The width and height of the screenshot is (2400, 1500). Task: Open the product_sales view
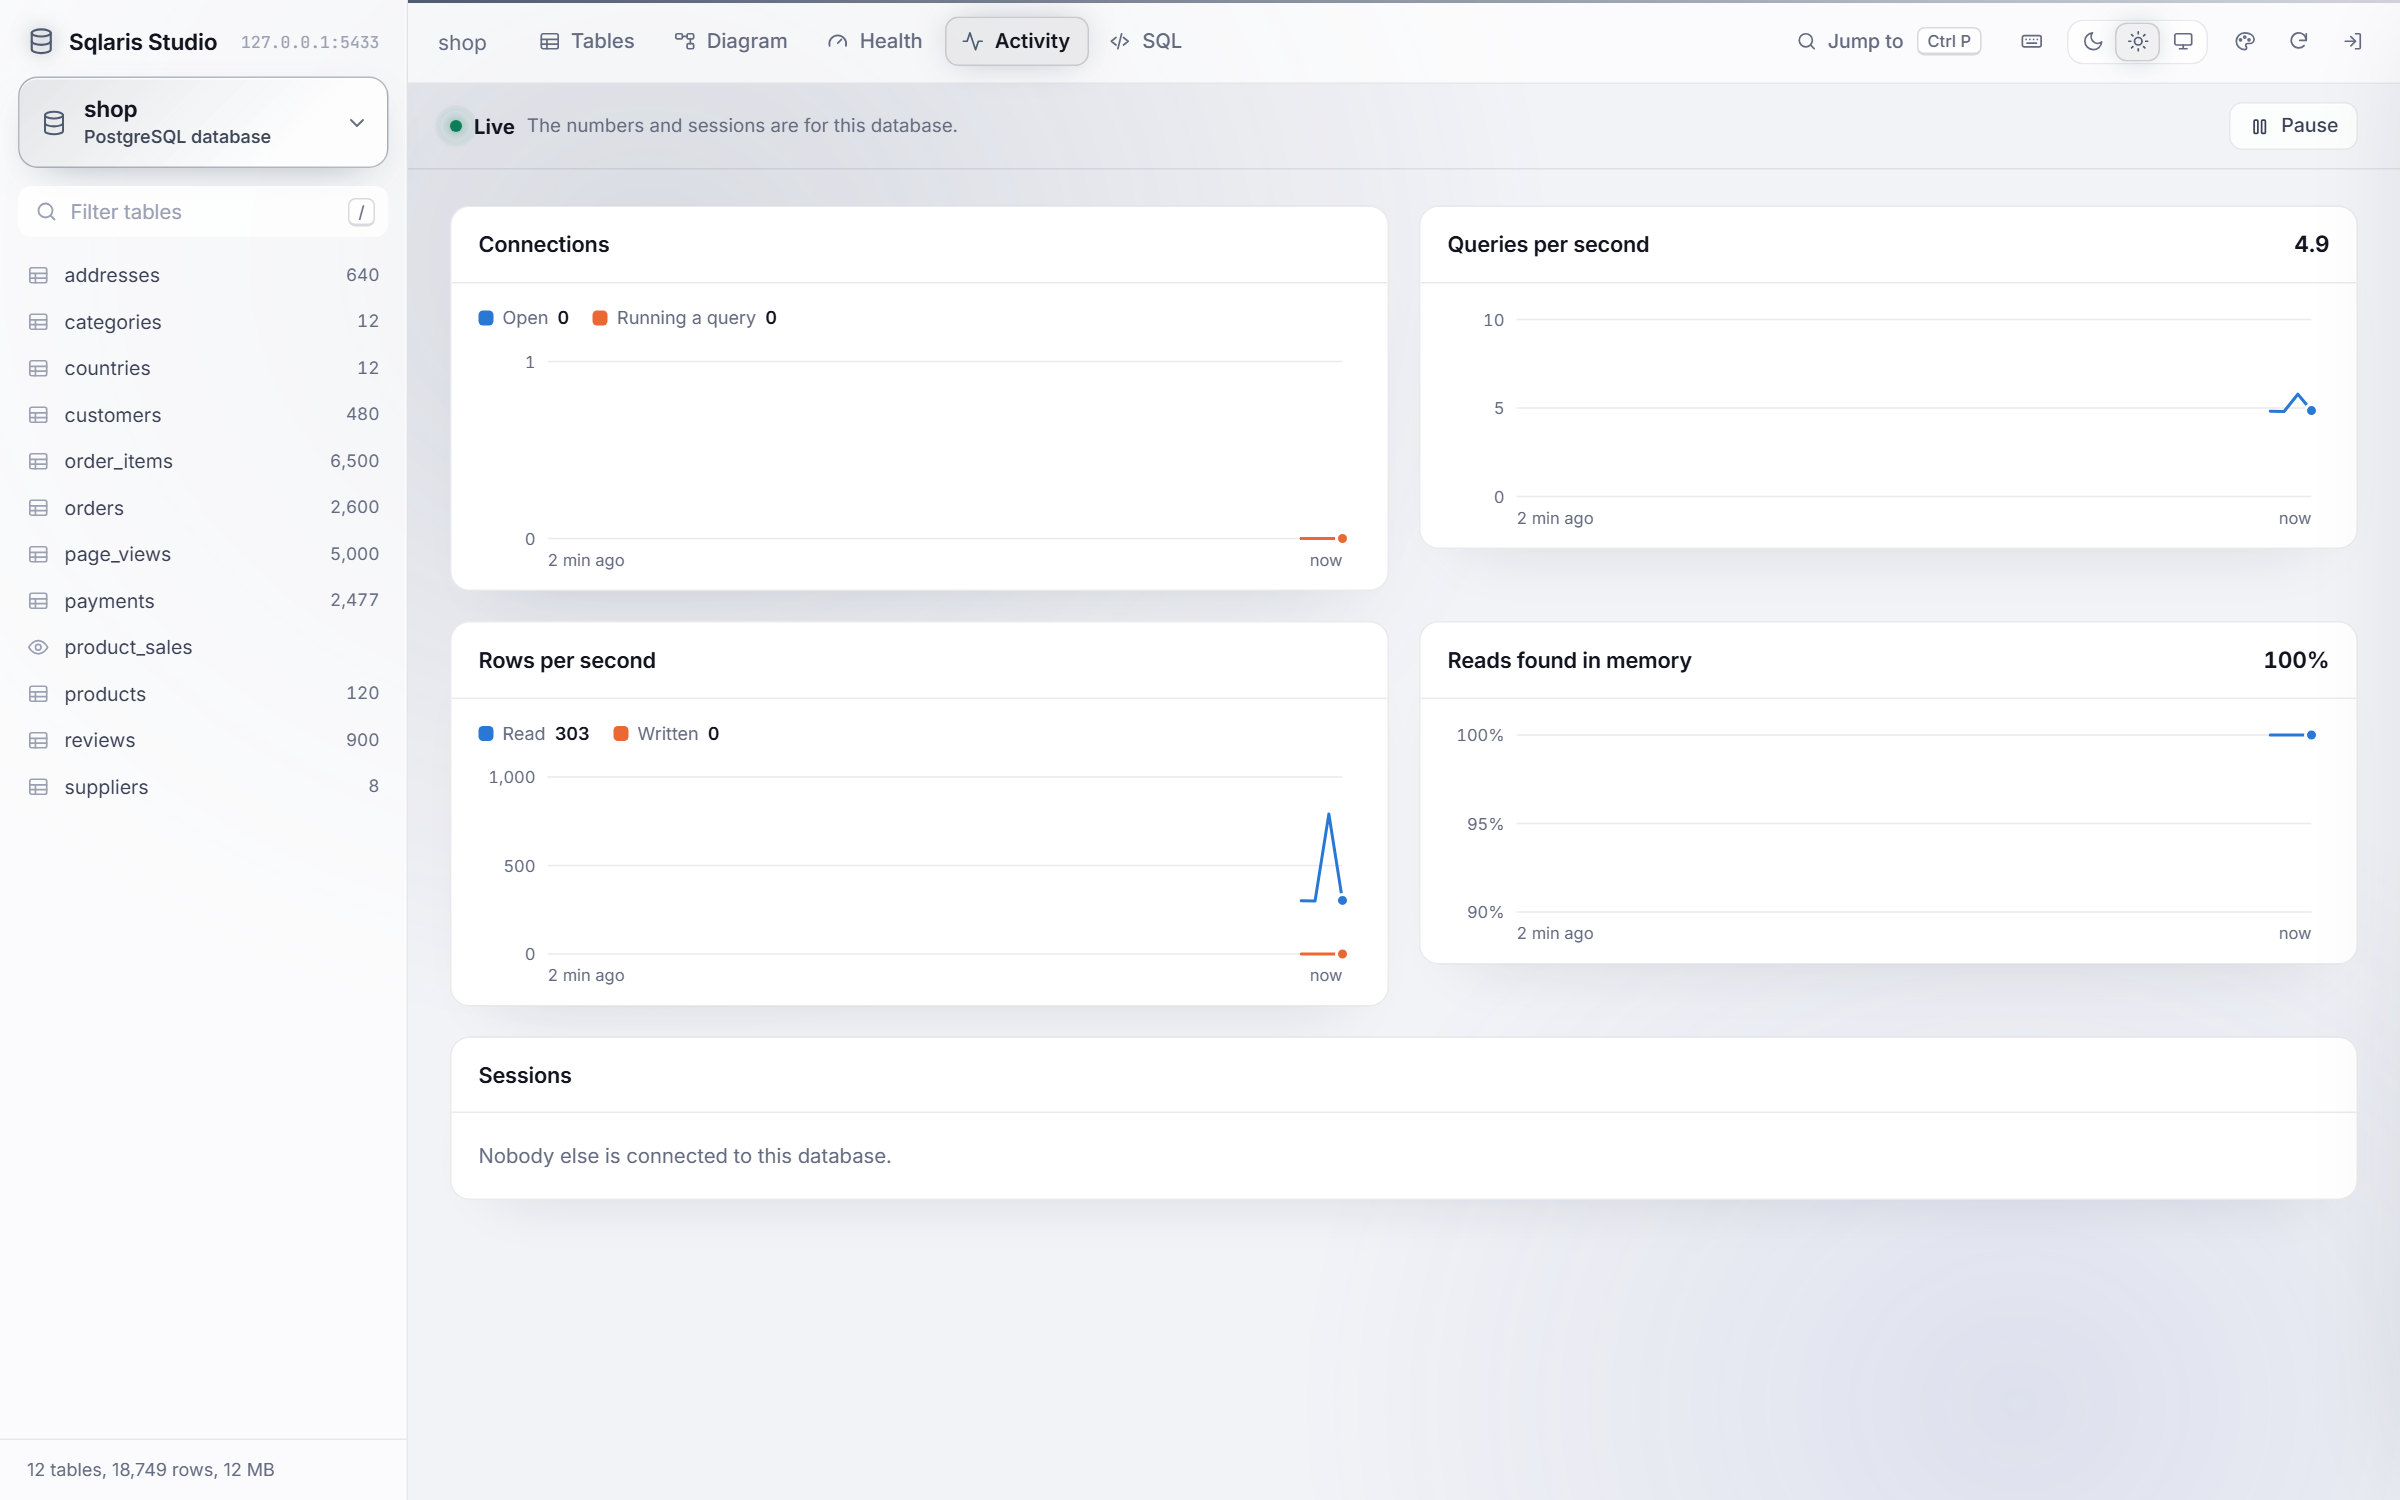[x=203, y=647]
